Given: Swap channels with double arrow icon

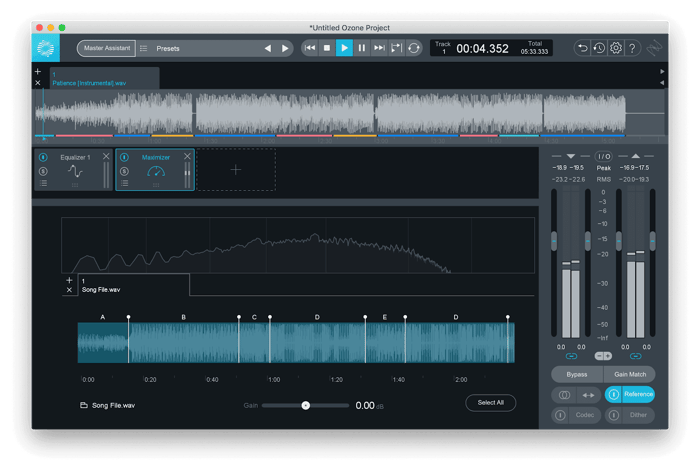Looking at the screenshot, I should coord(588,395).
